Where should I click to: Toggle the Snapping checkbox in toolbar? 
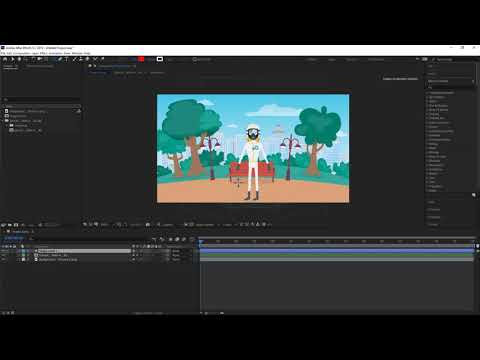(195, 60)
